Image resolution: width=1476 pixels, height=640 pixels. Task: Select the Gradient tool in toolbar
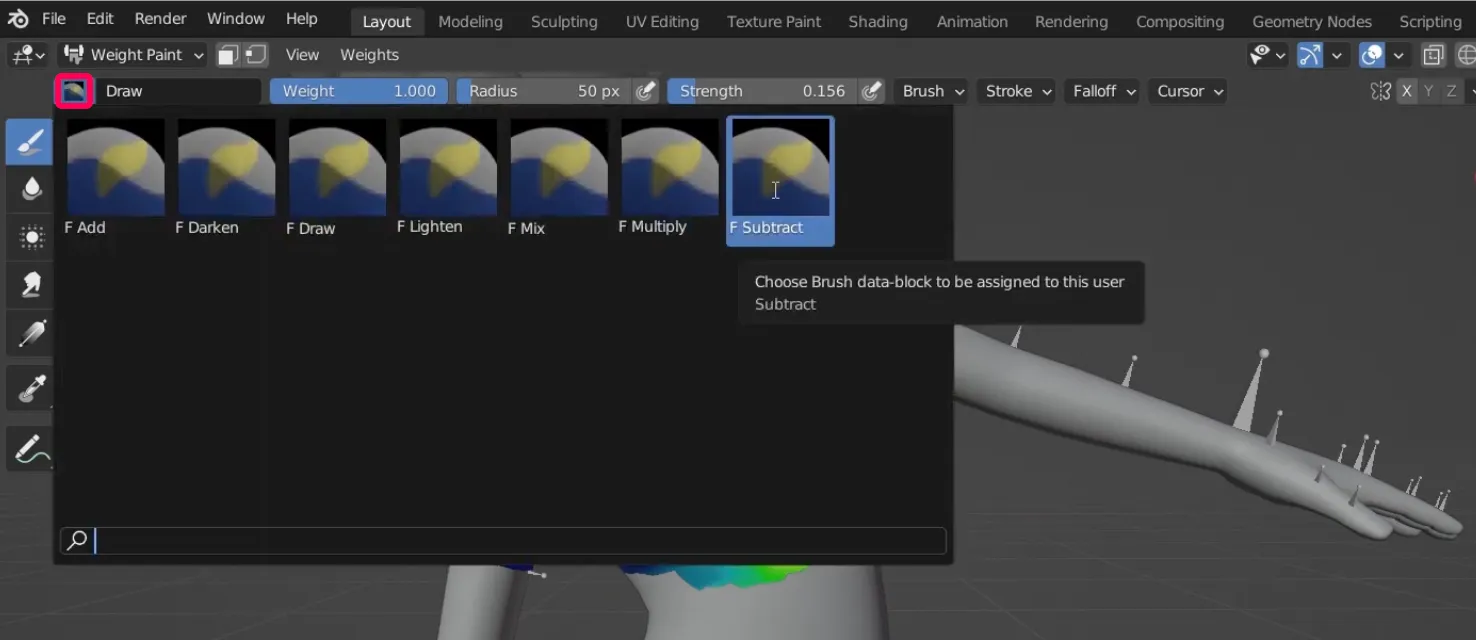click(x=30, y=332)
